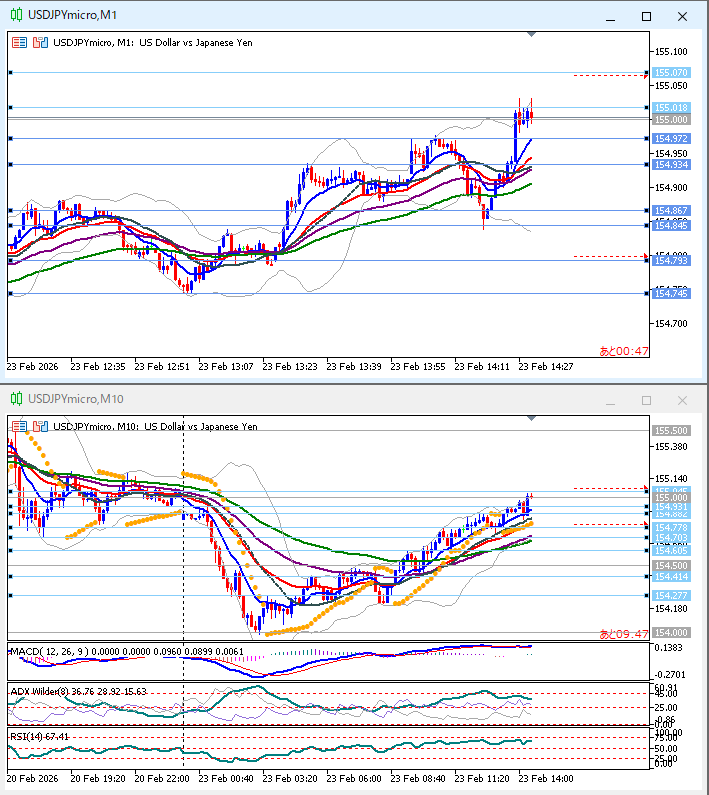
Task: Close the USDJPYmicro,M10 chart window
Action: pyautogui.click(x=683, y=401)
